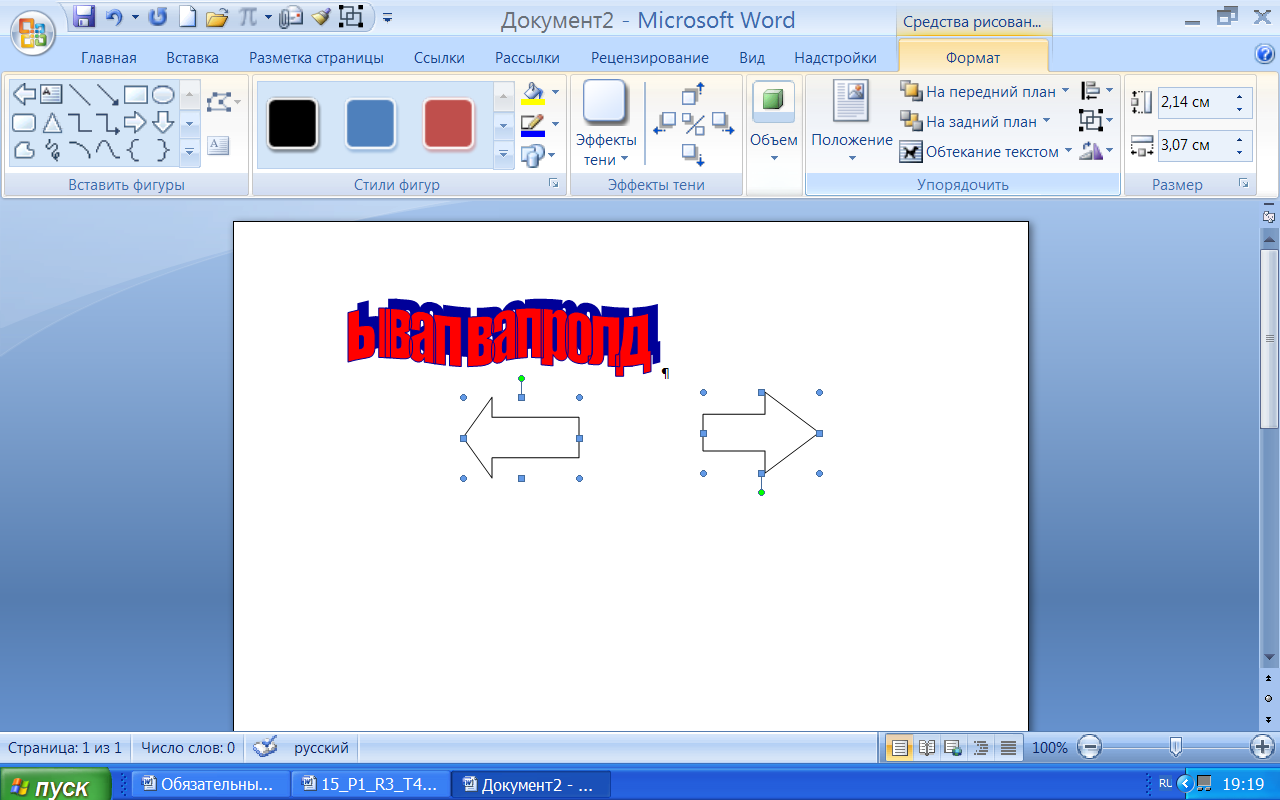
Task: Expand the insert shapes gallery
Action: pyautogui.click(x=190, y=151)
